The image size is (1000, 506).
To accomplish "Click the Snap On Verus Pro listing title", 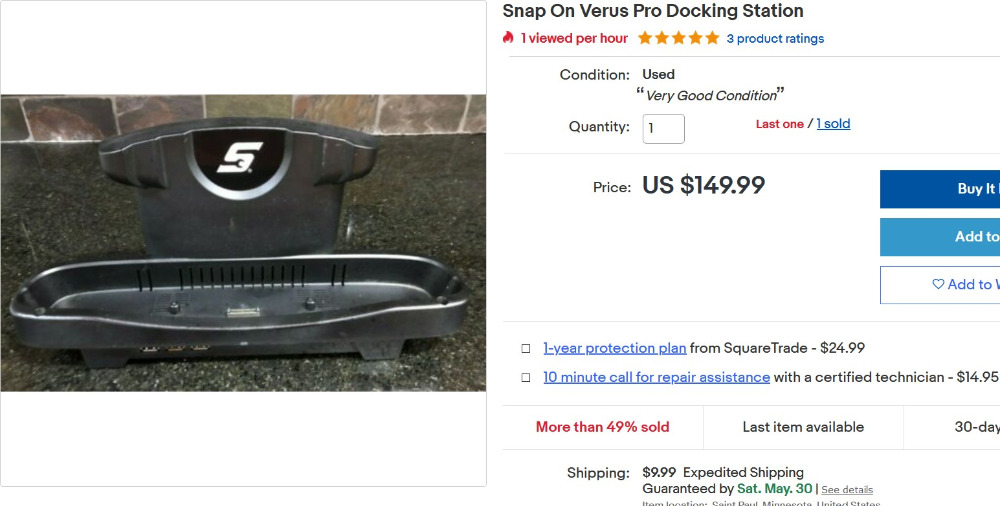I will [653, 12].
